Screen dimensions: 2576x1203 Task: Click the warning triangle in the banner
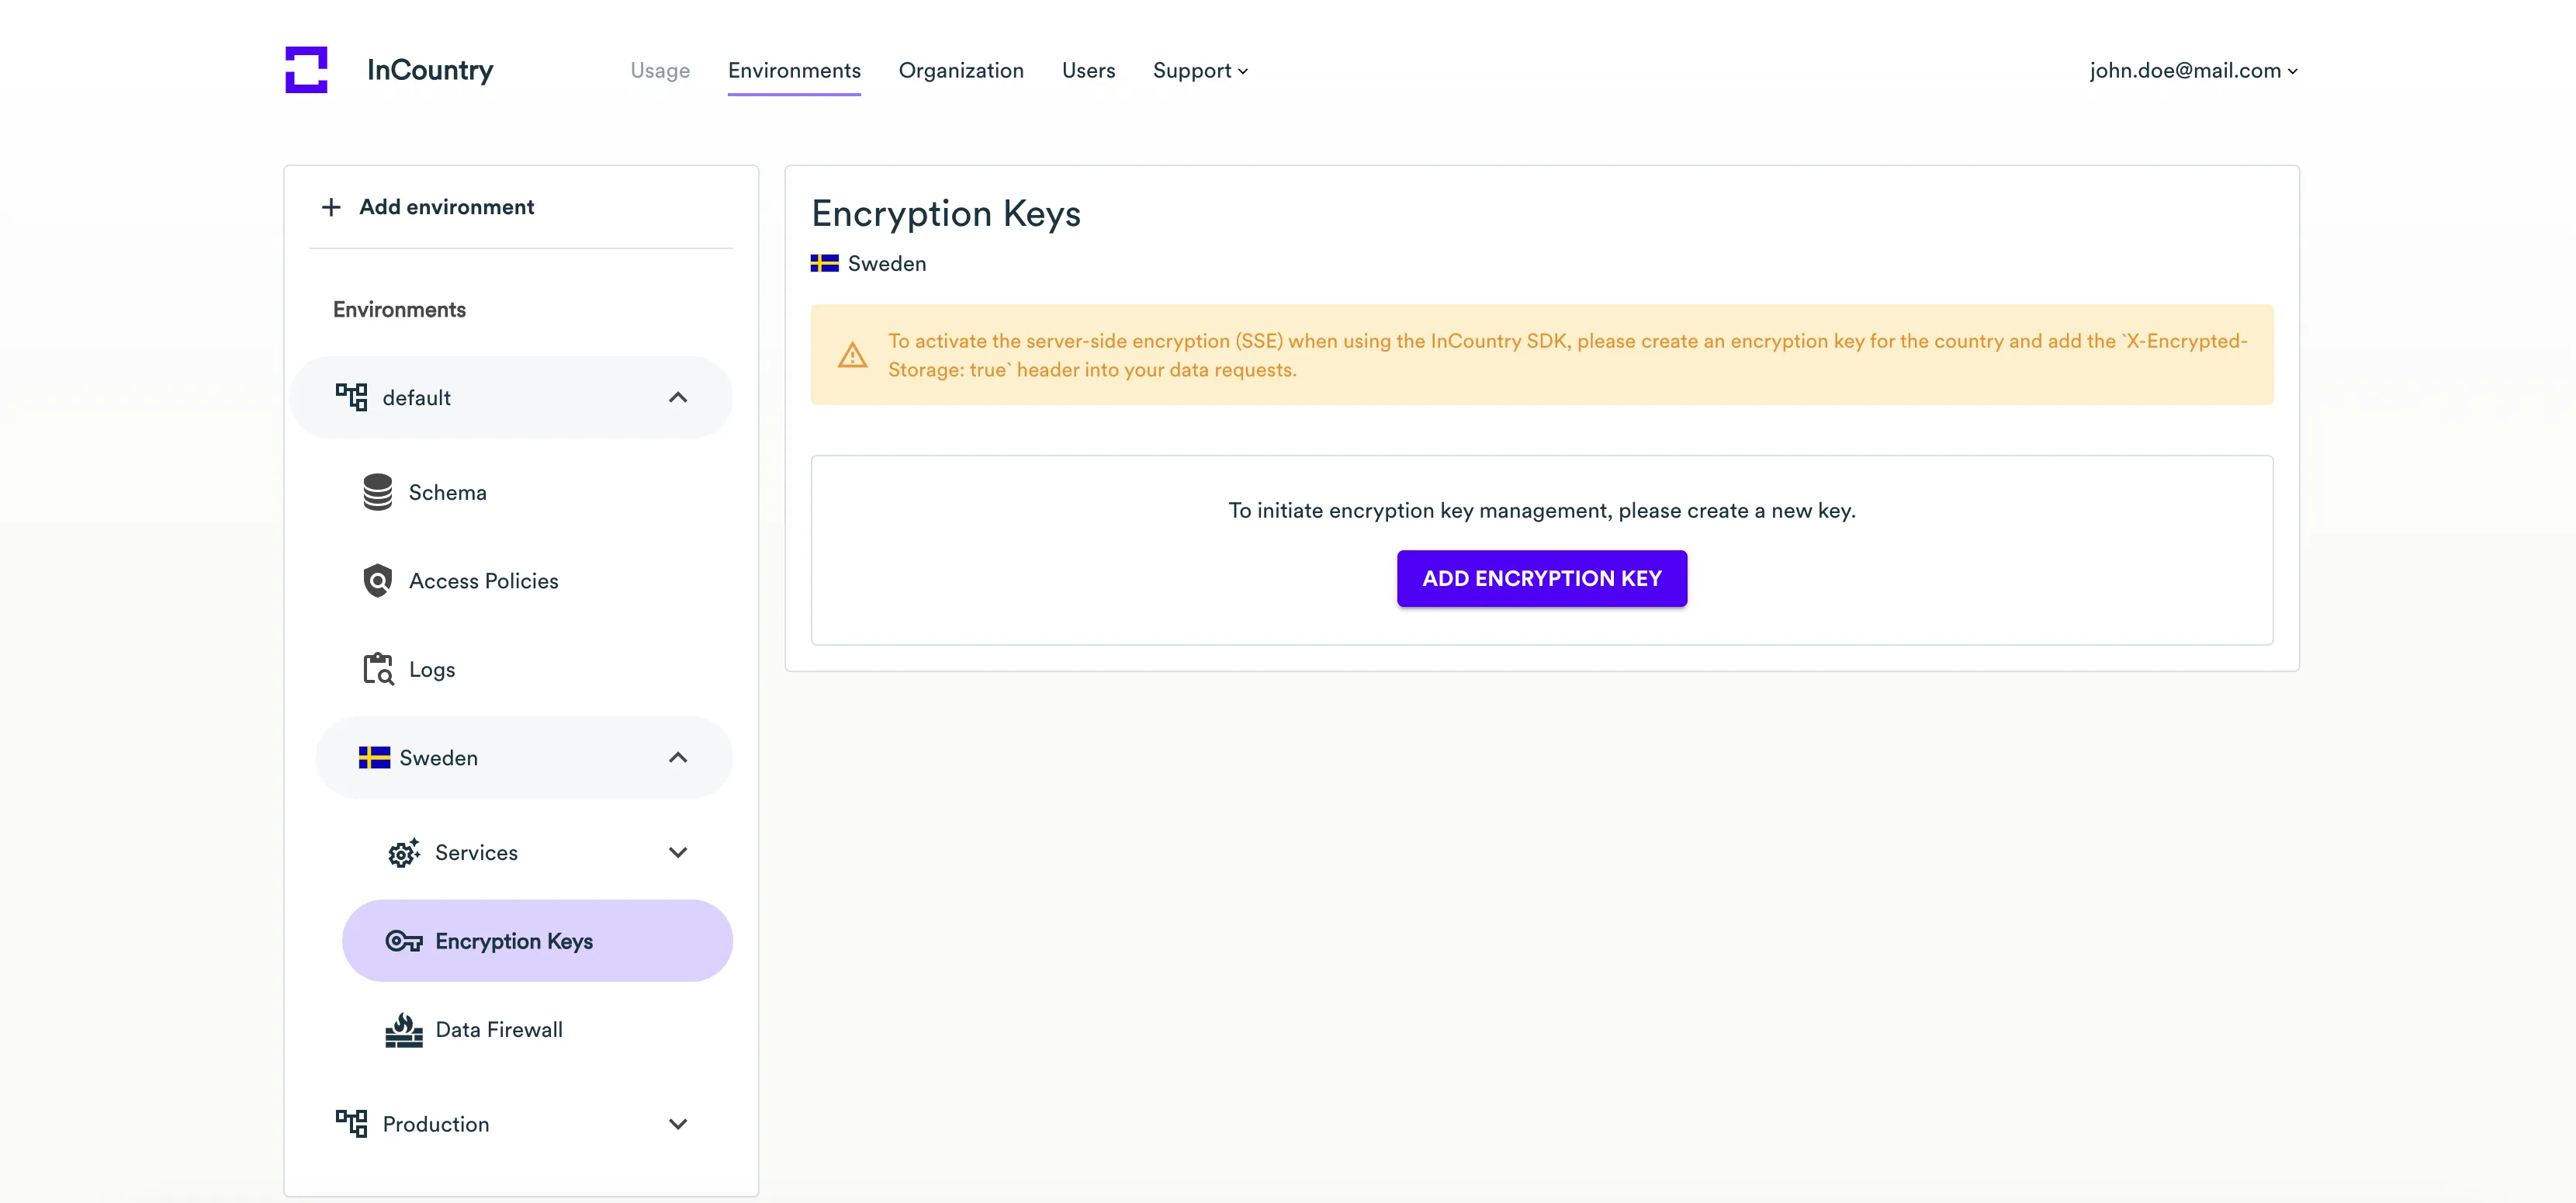[x=852, y=355]
